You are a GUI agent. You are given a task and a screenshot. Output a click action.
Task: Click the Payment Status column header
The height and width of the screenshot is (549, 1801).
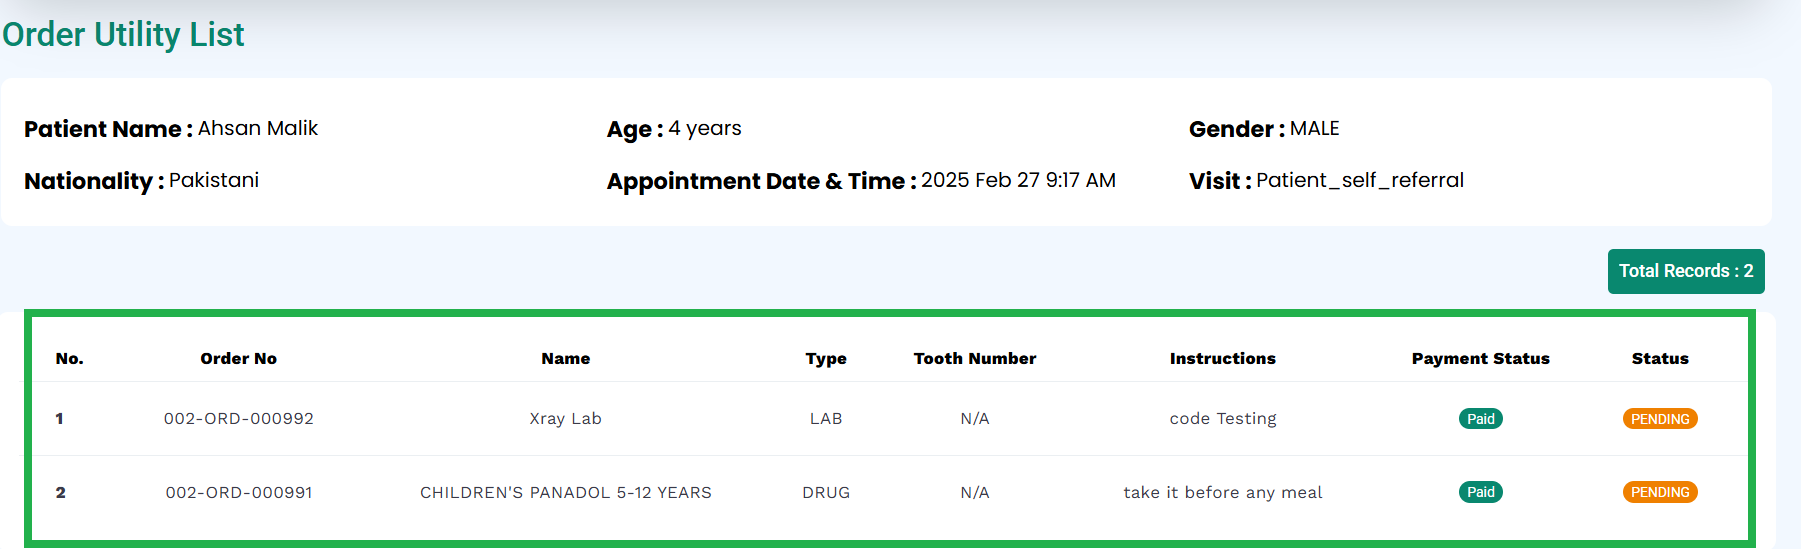1481,358
